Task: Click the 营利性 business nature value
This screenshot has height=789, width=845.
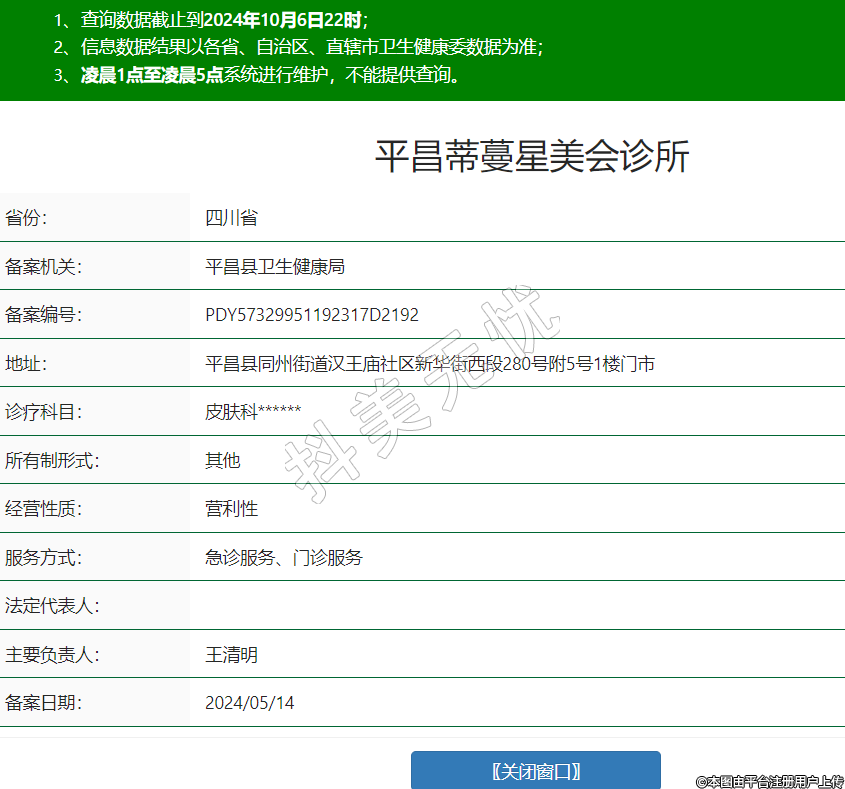Action: pyautogui.click(x=231, y=509)
